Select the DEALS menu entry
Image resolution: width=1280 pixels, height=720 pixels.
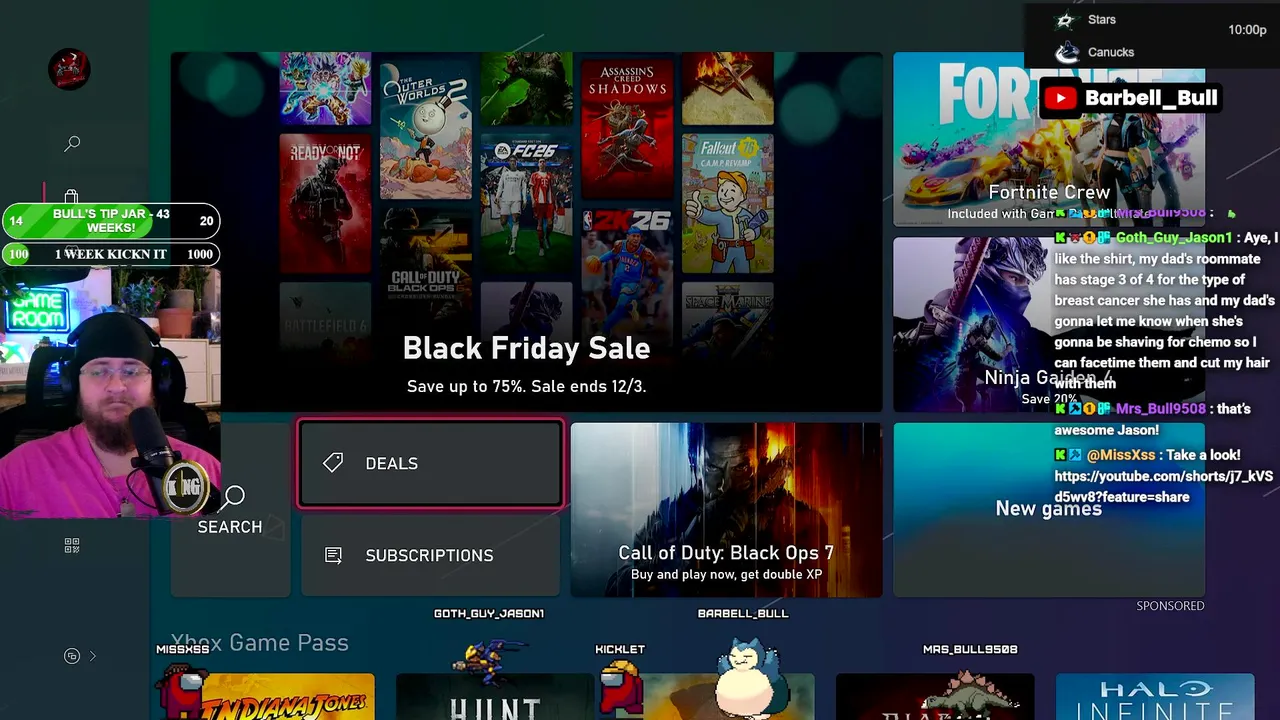431,464
